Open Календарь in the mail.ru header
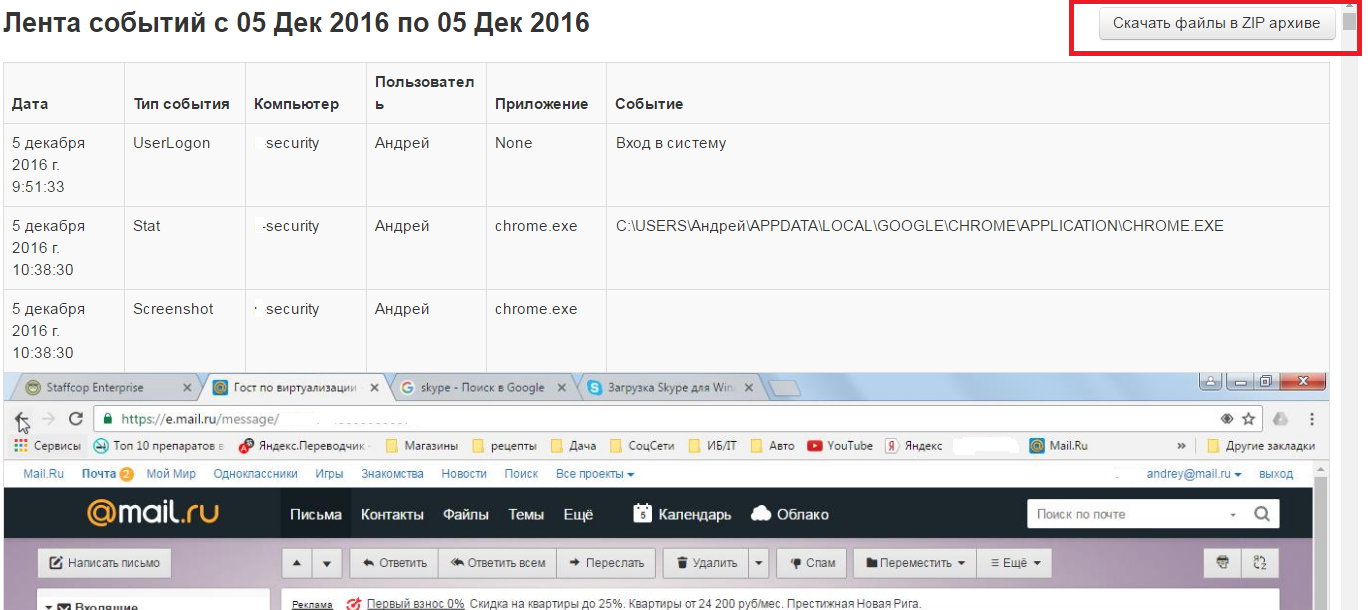The image size is (1368, 610). click(682, 514)
